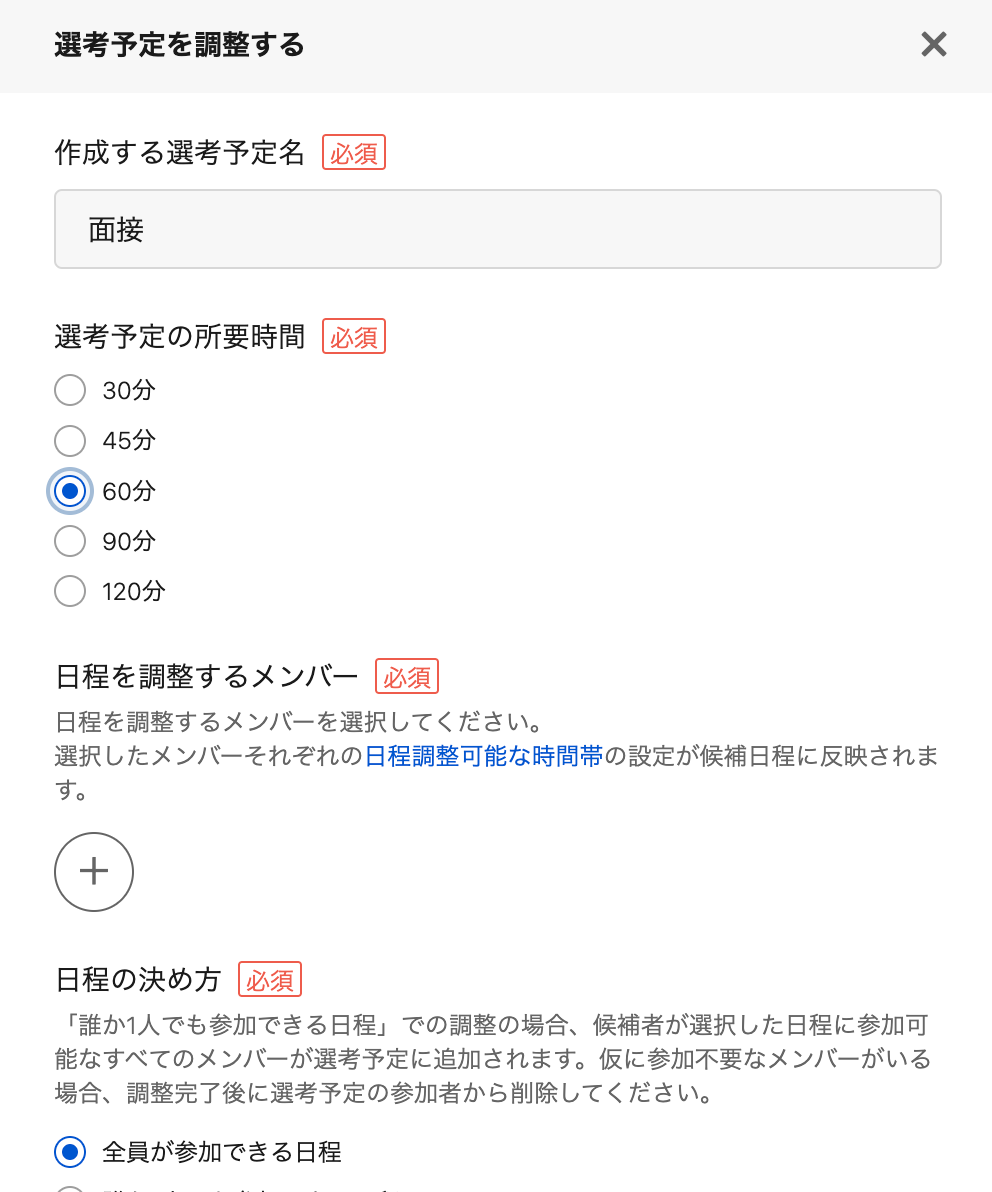This screenshot has width=992, height=1192.
Task: Click the 45分 label text
Action: [x=129, y=440]
